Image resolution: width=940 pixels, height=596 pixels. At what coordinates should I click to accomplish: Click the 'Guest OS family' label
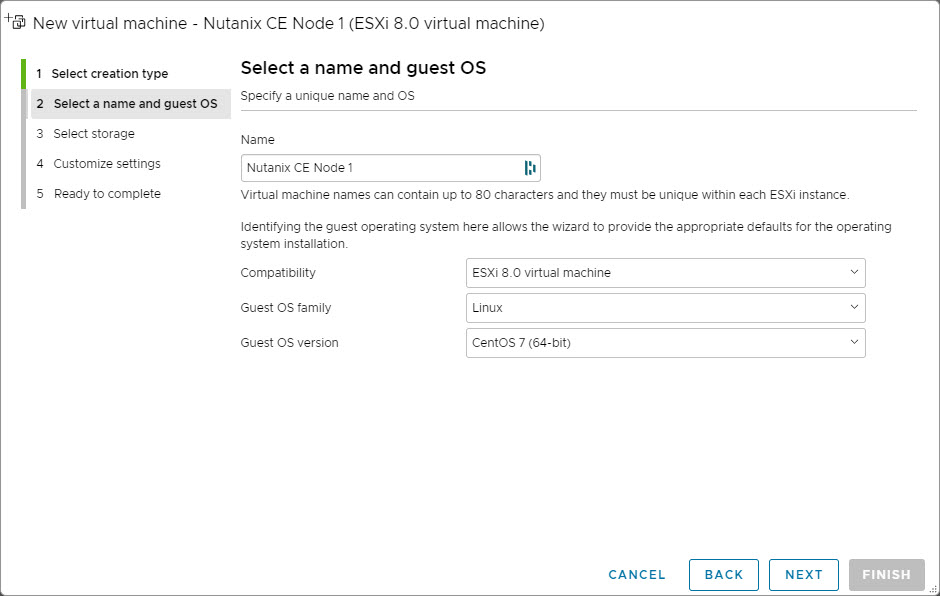pyautogui.click(x=286, y=308)
